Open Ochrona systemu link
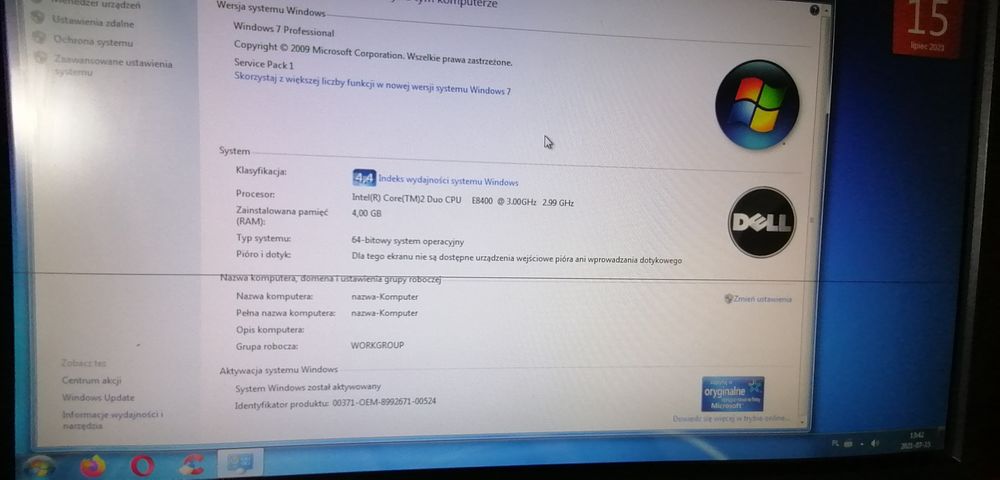Screen dimensions: 1000x480 (93, 42)
